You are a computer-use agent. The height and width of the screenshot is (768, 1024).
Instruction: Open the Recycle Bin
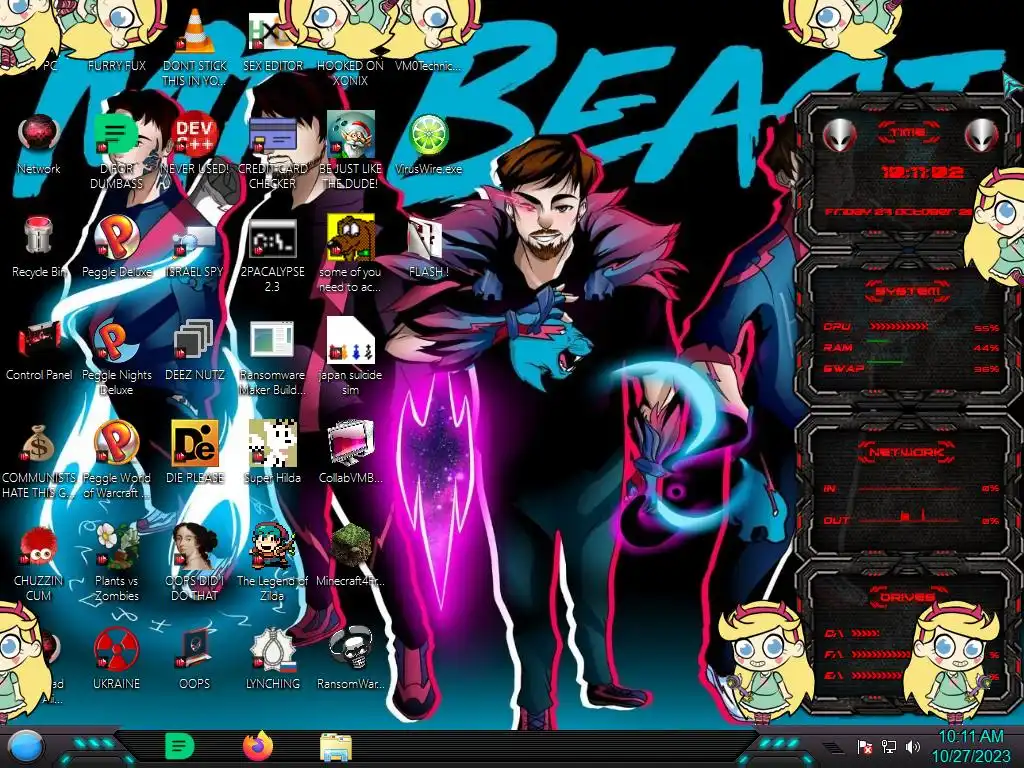pyautogui.click(x=39, y=247)
